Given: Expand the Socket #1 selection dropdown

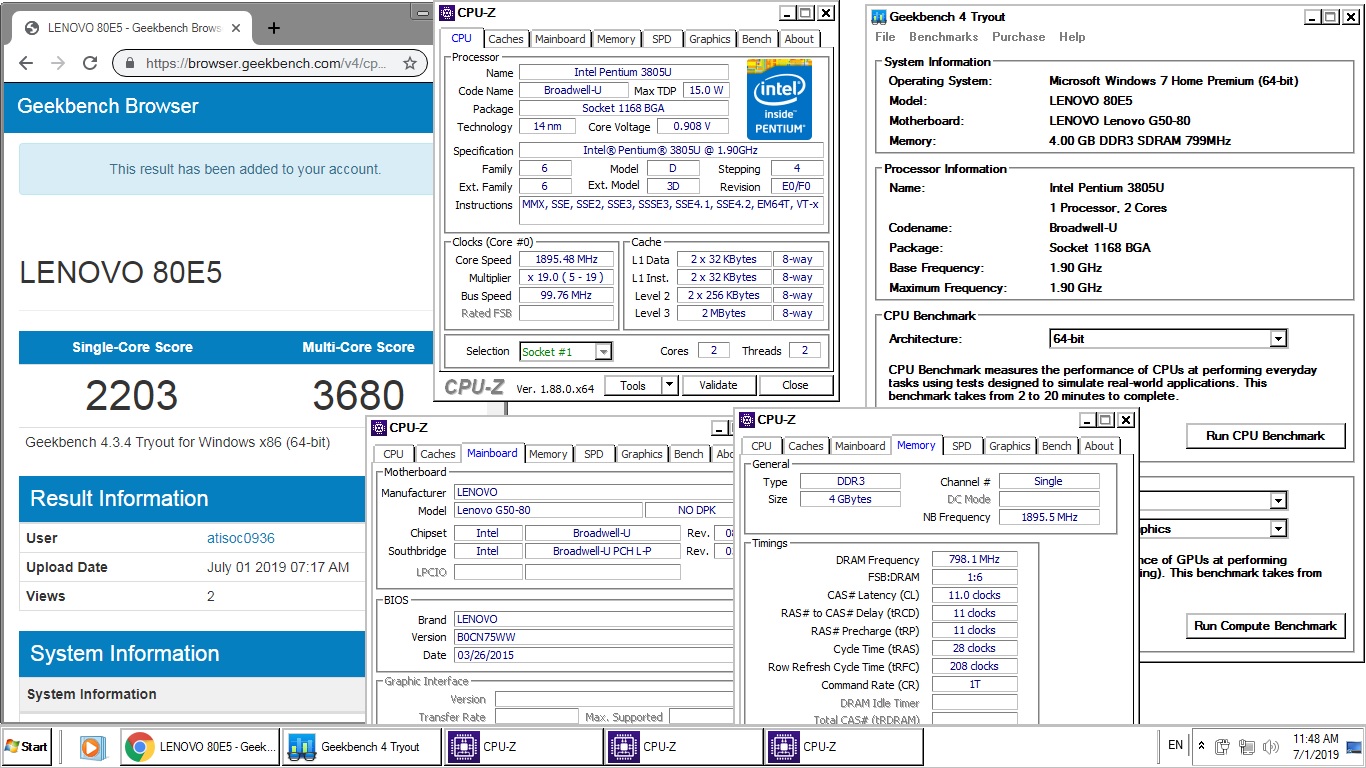Looking at the screenshot, I should pos(603,351).
